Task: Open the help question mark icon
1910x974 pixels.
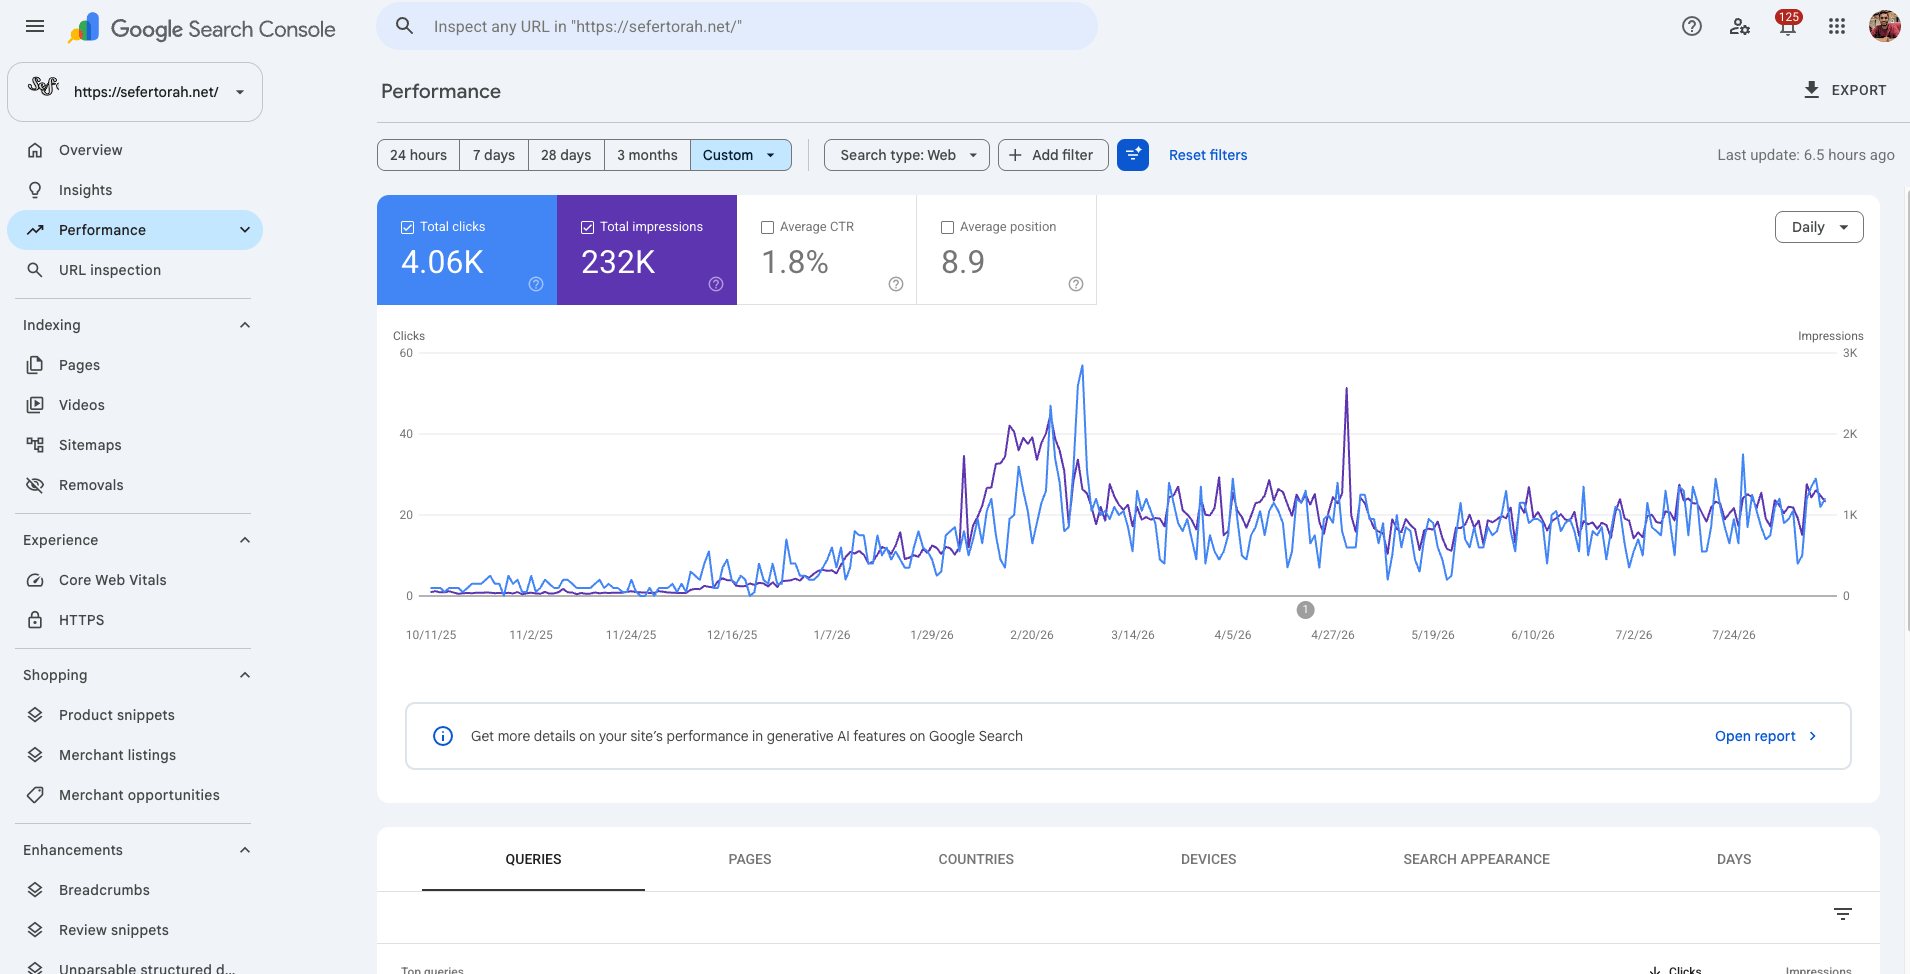Action: pyautogui.click(x=1692, y=27)
